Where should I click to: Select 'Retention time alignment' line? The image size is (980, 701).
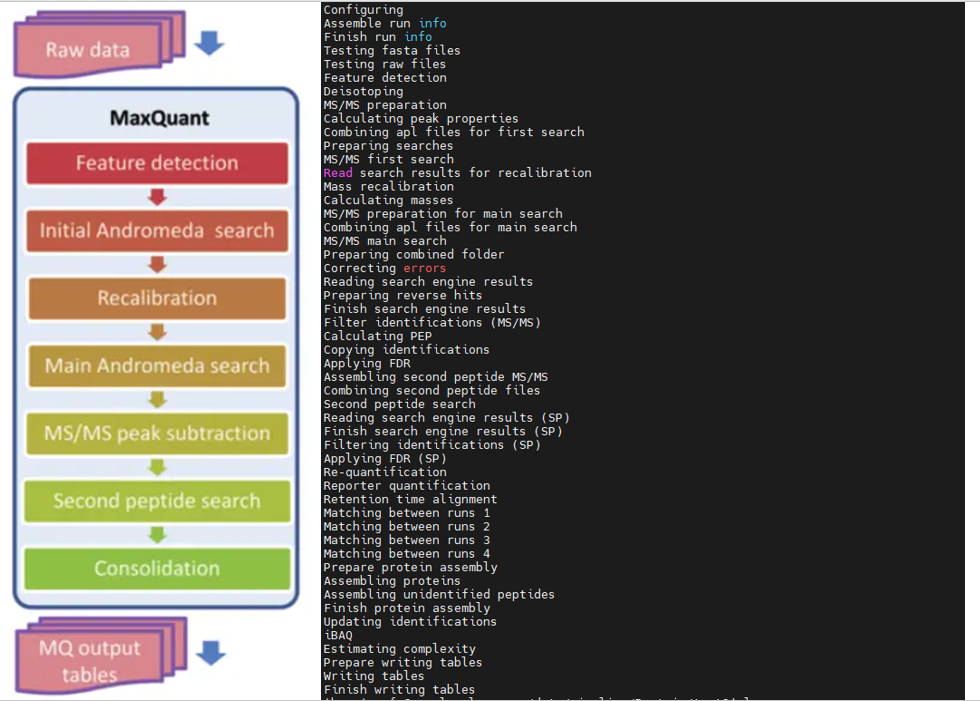[x=410, y=499]
